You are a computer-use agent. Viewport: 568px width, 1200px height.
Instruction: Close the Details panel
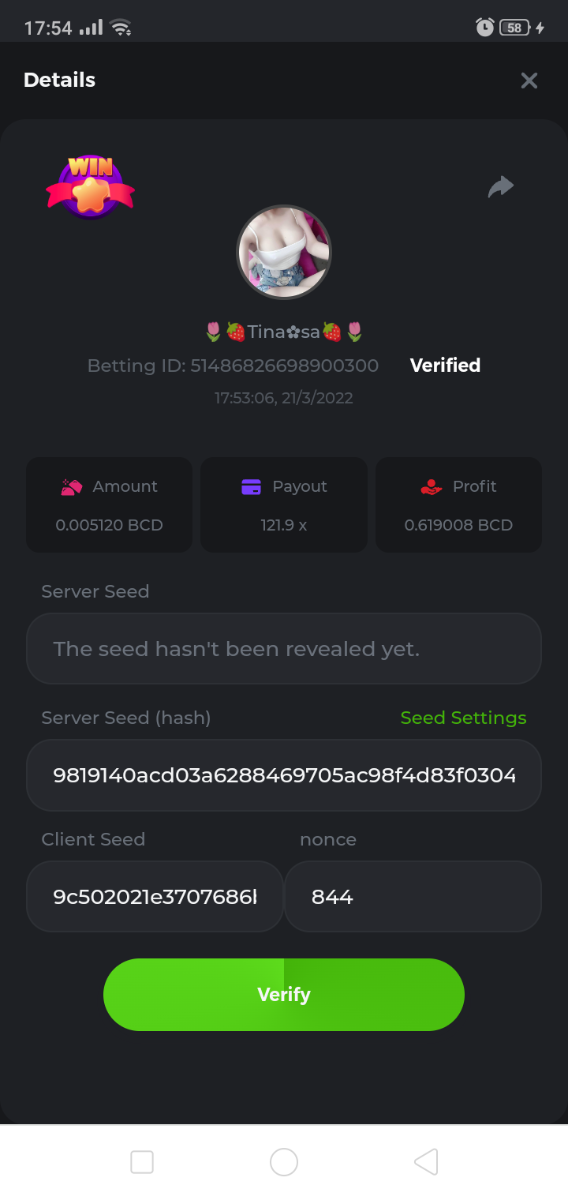pos(529,81)
